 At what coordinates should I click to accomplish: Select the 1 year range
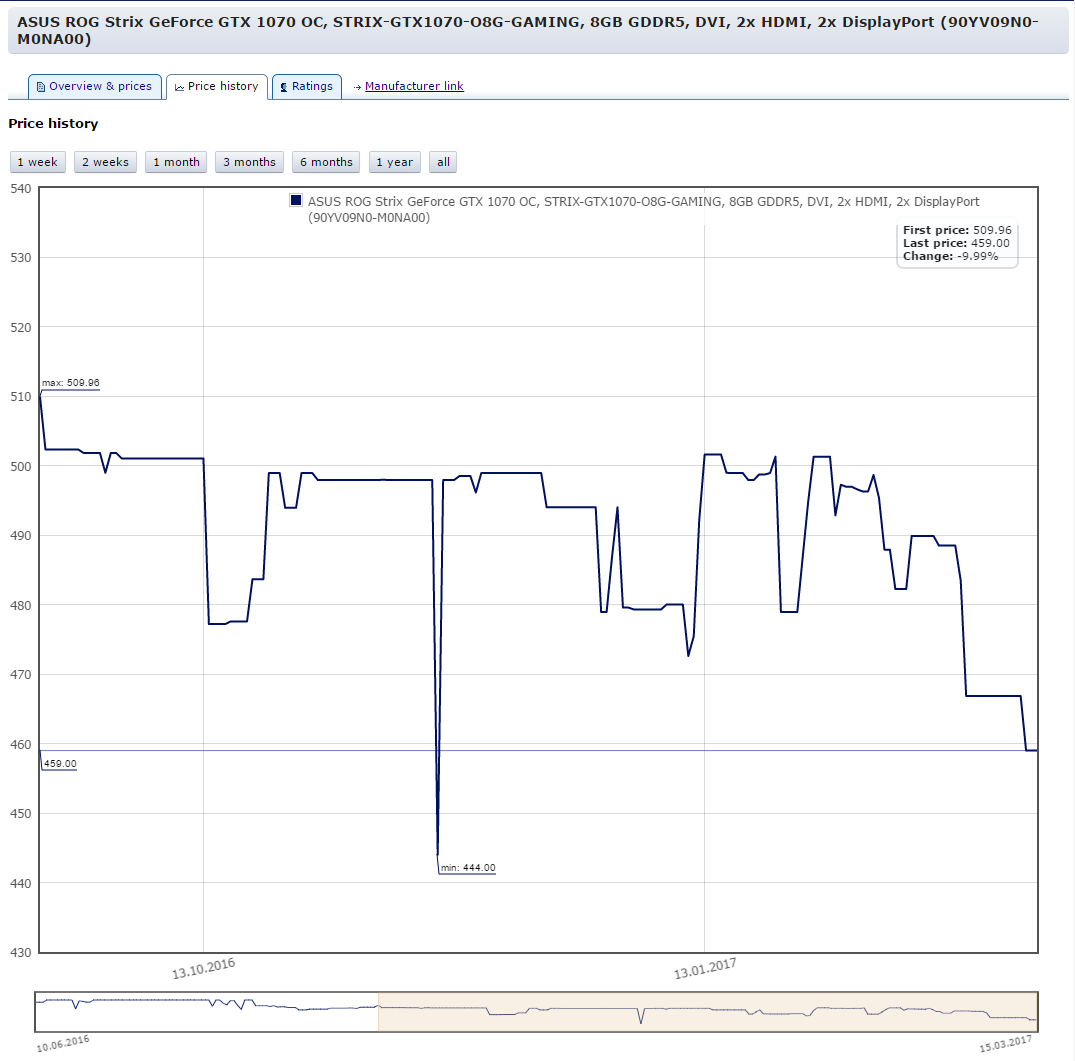tap(395, 162)
